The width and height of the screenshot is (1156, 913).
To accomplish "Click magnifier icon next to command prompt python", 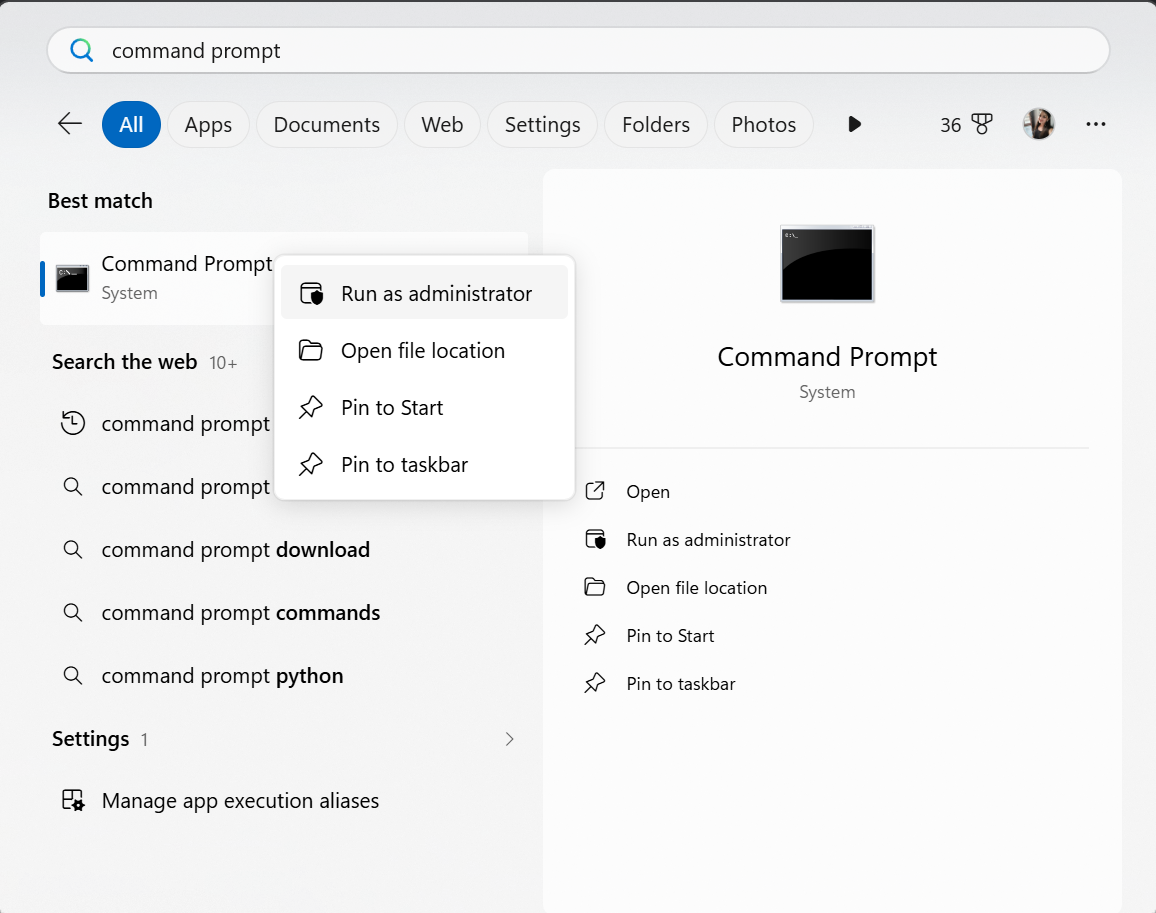I will pos(72,675).
